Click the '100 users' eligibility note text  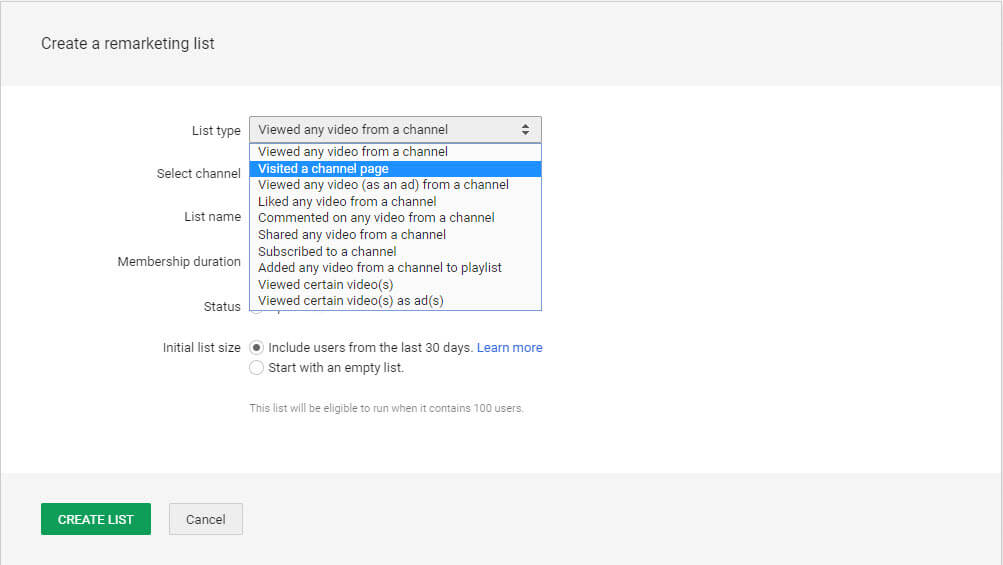pos(386,408)
